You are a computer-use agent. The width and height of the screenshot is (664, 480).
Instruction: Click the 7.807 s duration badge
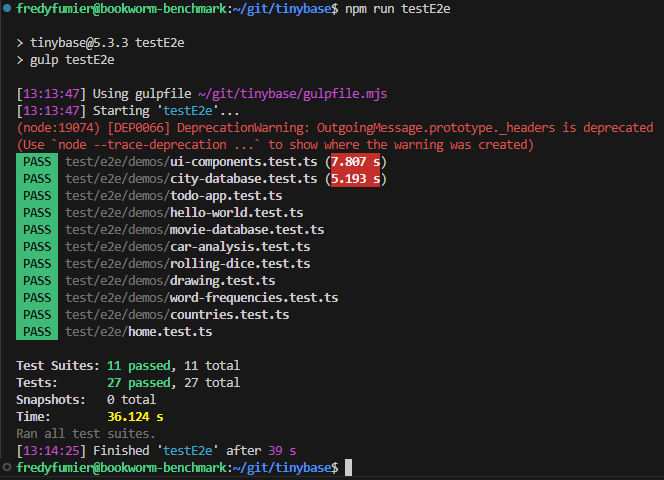(355, 162)
